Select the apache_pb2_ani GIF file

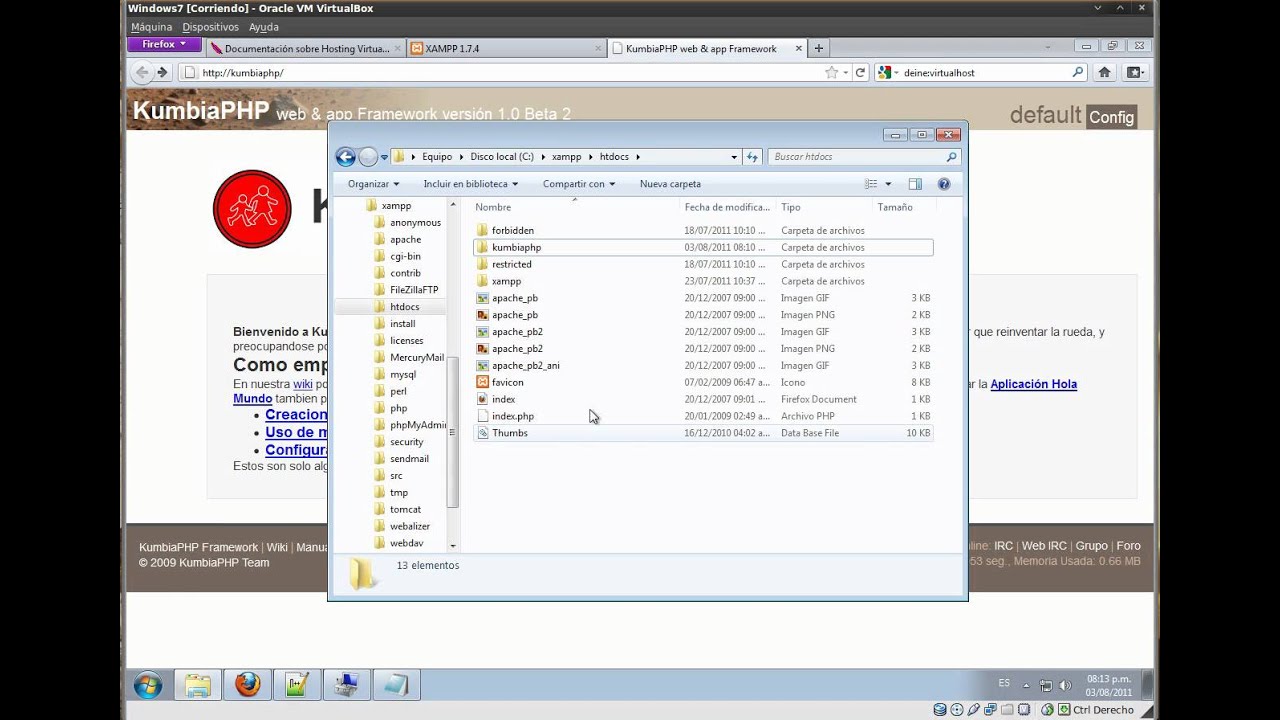tap(702, 365)
